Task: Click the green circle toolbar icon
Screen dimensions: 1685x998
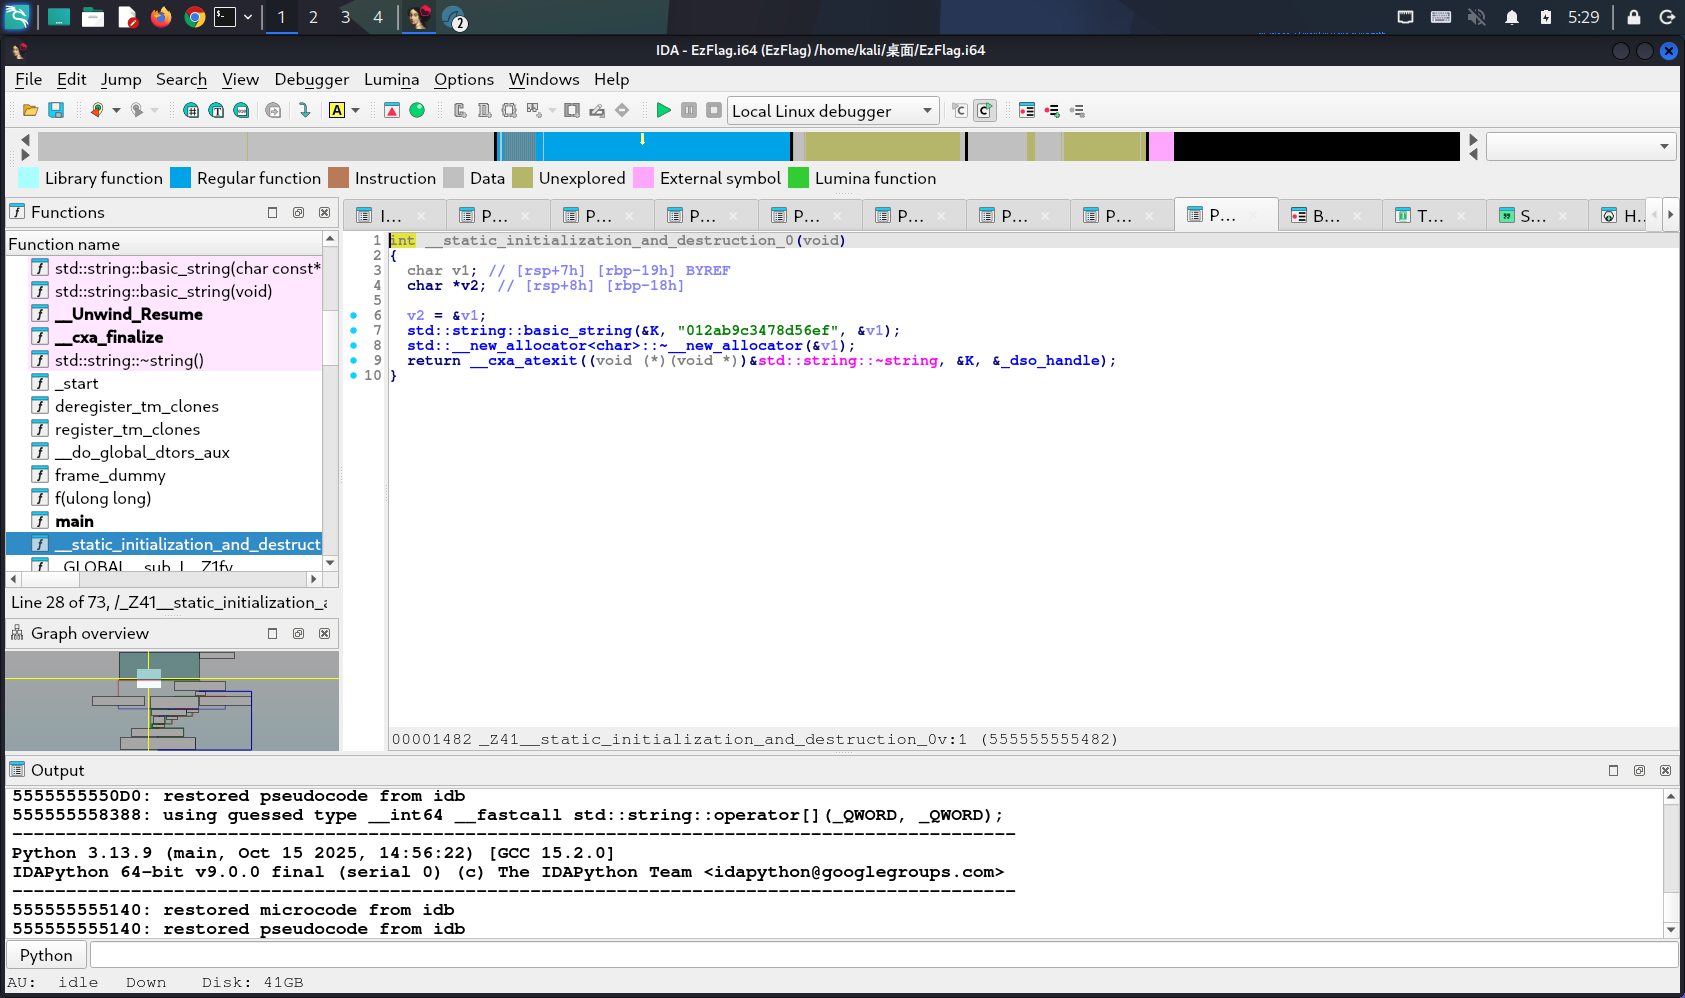Action: click(x=417, y=111)
